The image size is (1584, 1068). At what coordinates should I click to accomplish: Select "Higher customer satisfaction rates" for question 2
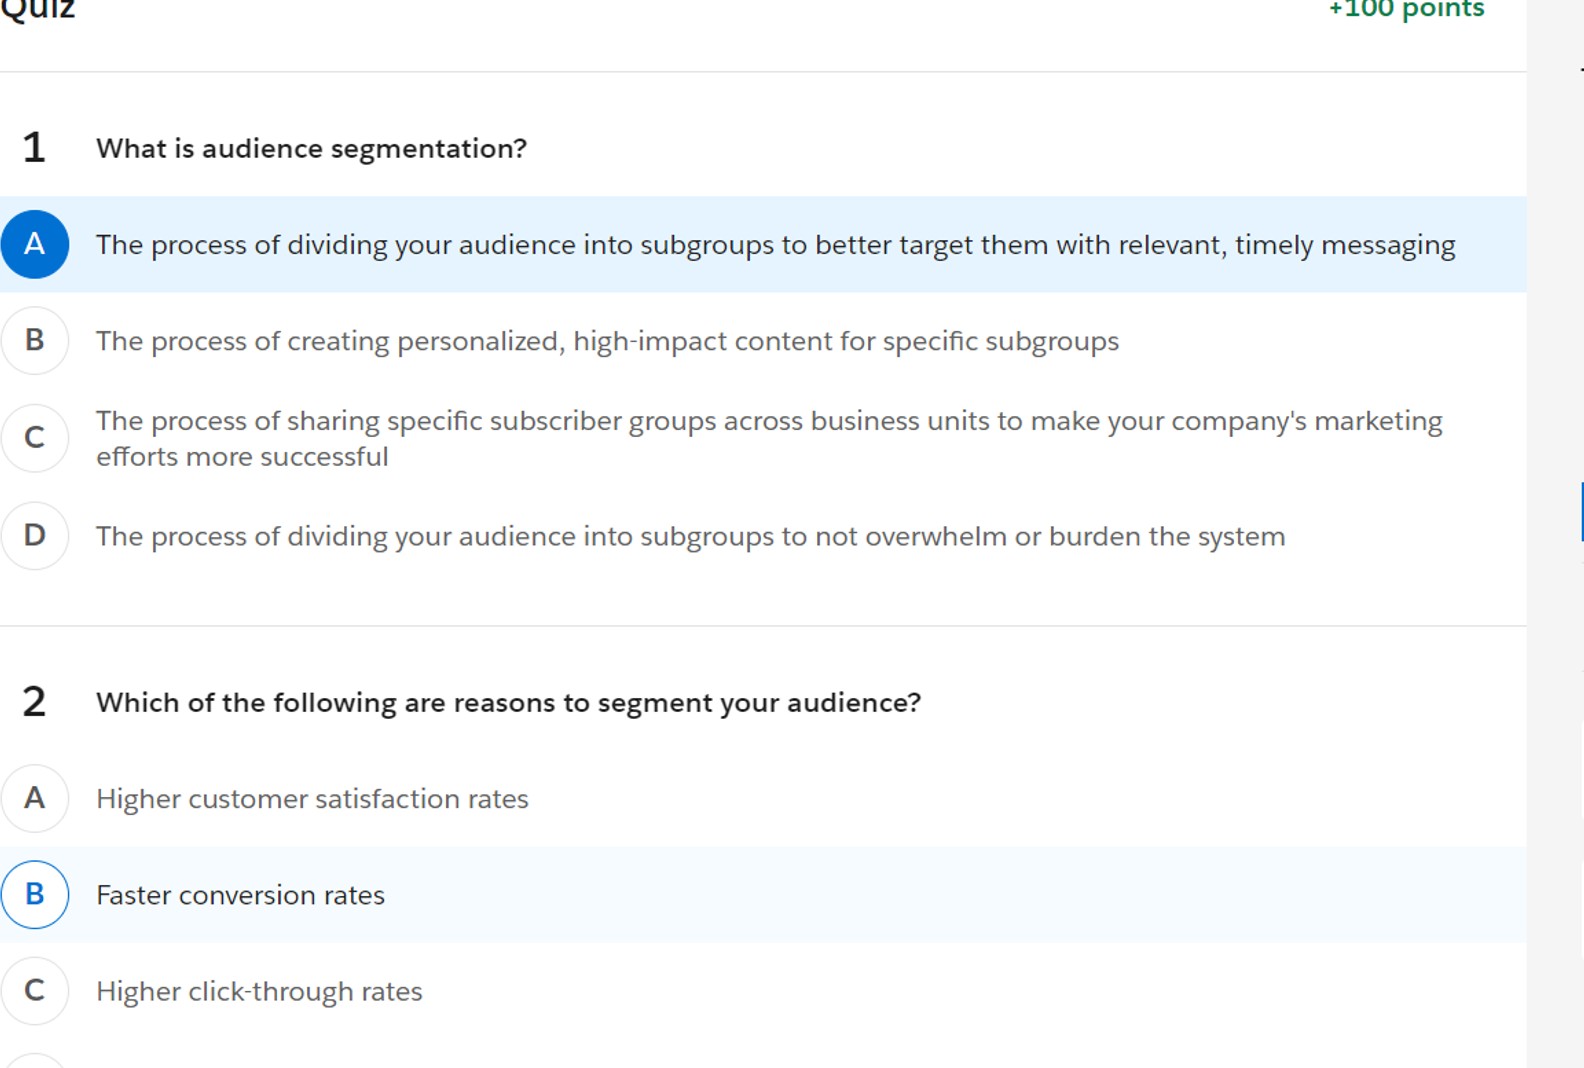click(x=35, y=798)
